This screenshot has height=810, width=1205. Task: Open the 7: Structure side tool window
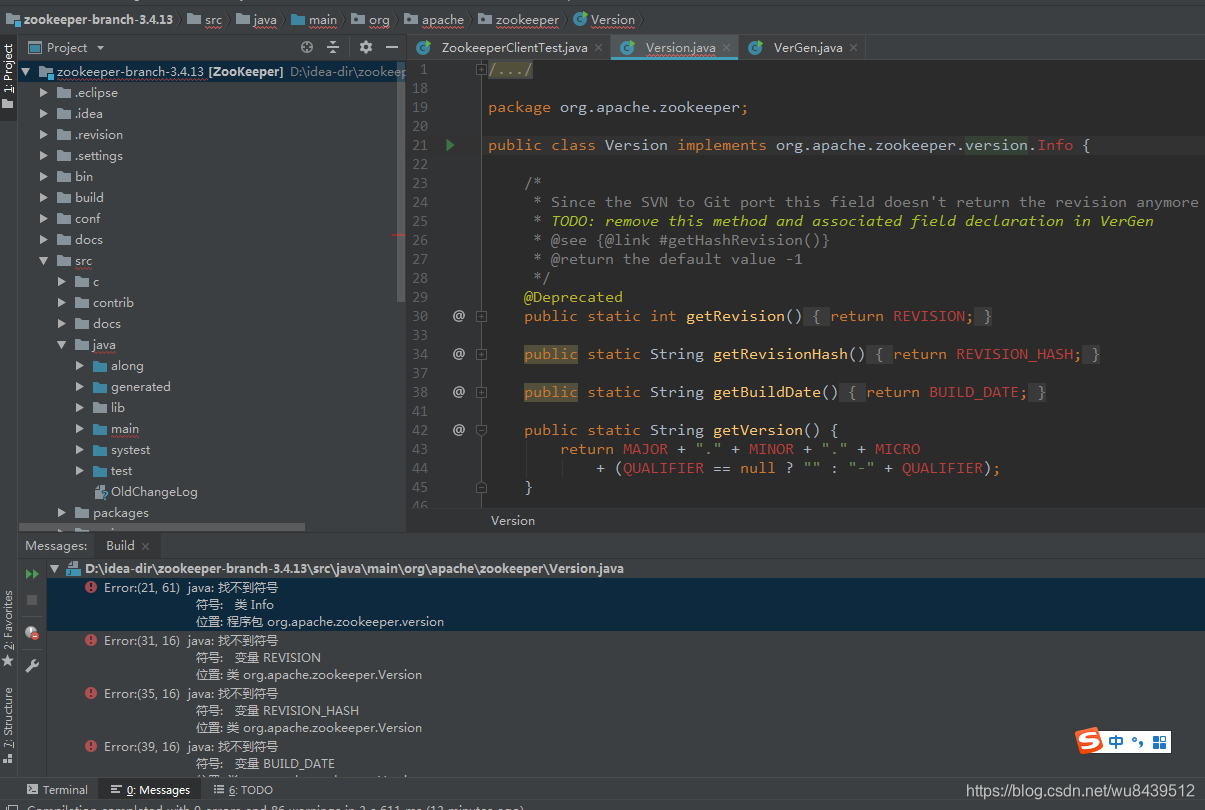[x=8, y=725]
